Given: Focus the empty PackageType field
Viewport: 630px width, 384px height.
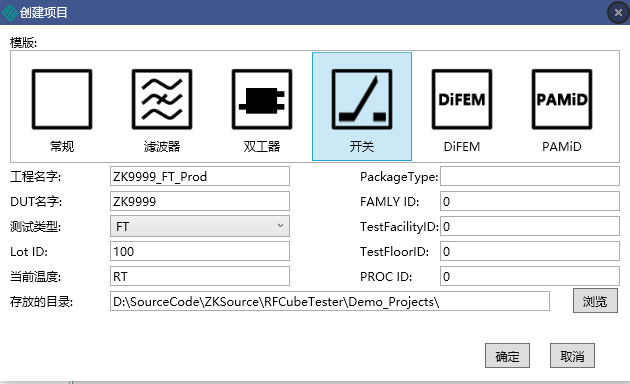Looking at the screenshot, I should (x=530, y=176).
